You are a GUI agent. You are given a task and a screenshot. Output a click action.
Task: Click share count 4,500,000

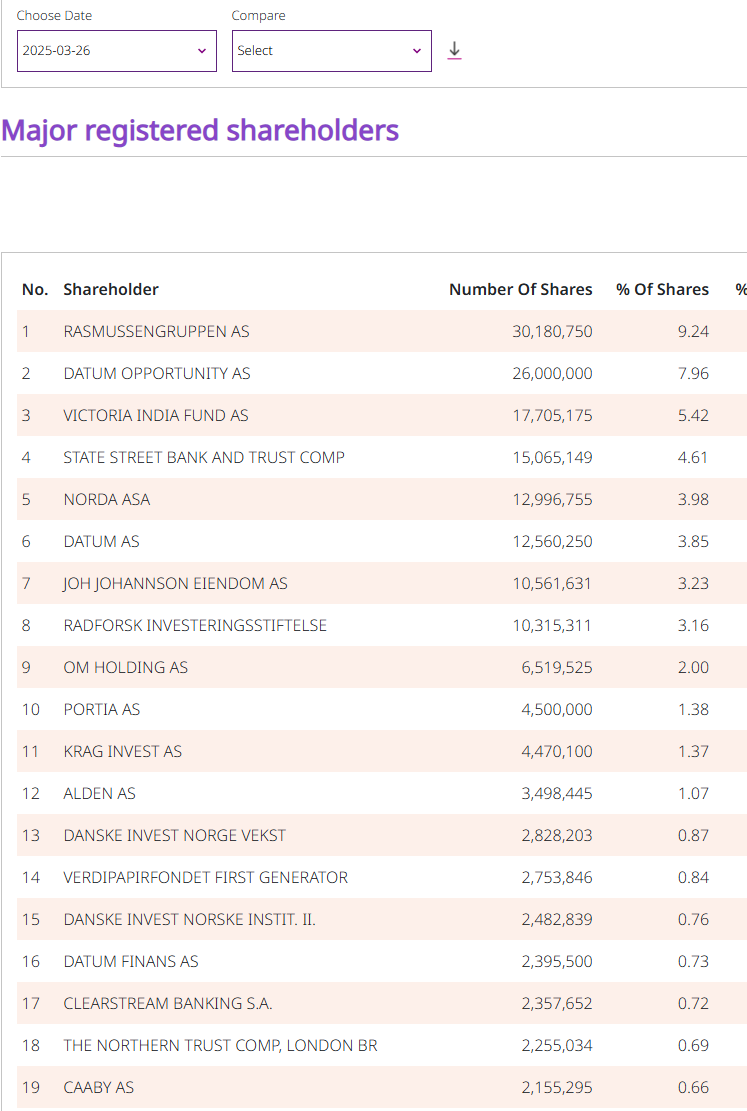click(x=557, y=709)
